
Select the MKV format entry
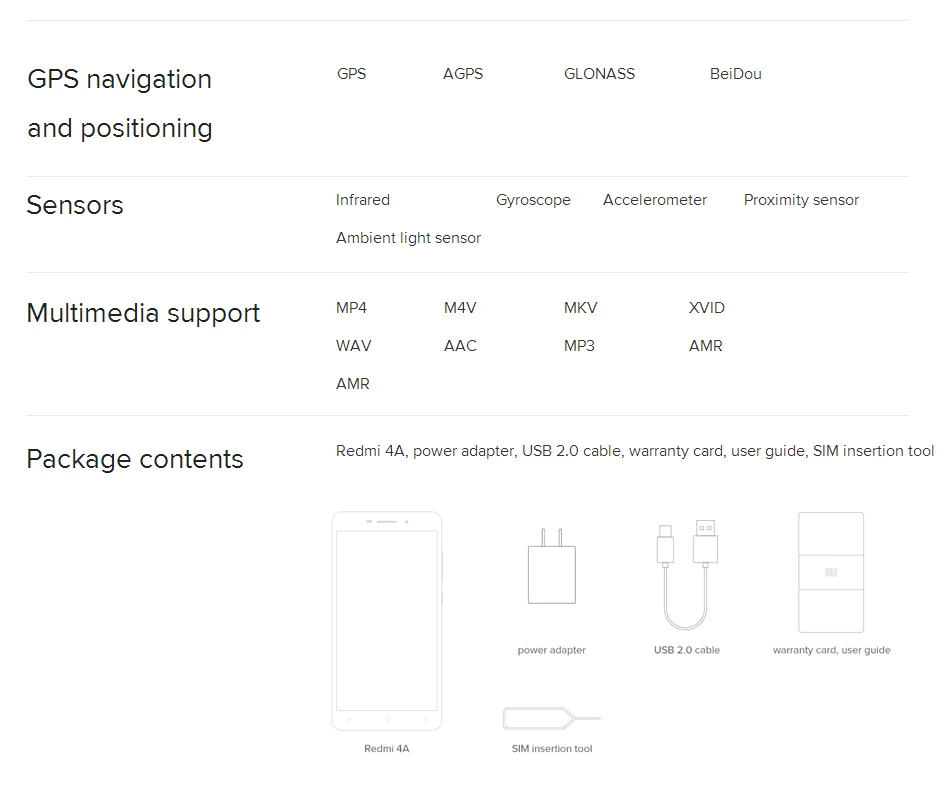(580, 308)
